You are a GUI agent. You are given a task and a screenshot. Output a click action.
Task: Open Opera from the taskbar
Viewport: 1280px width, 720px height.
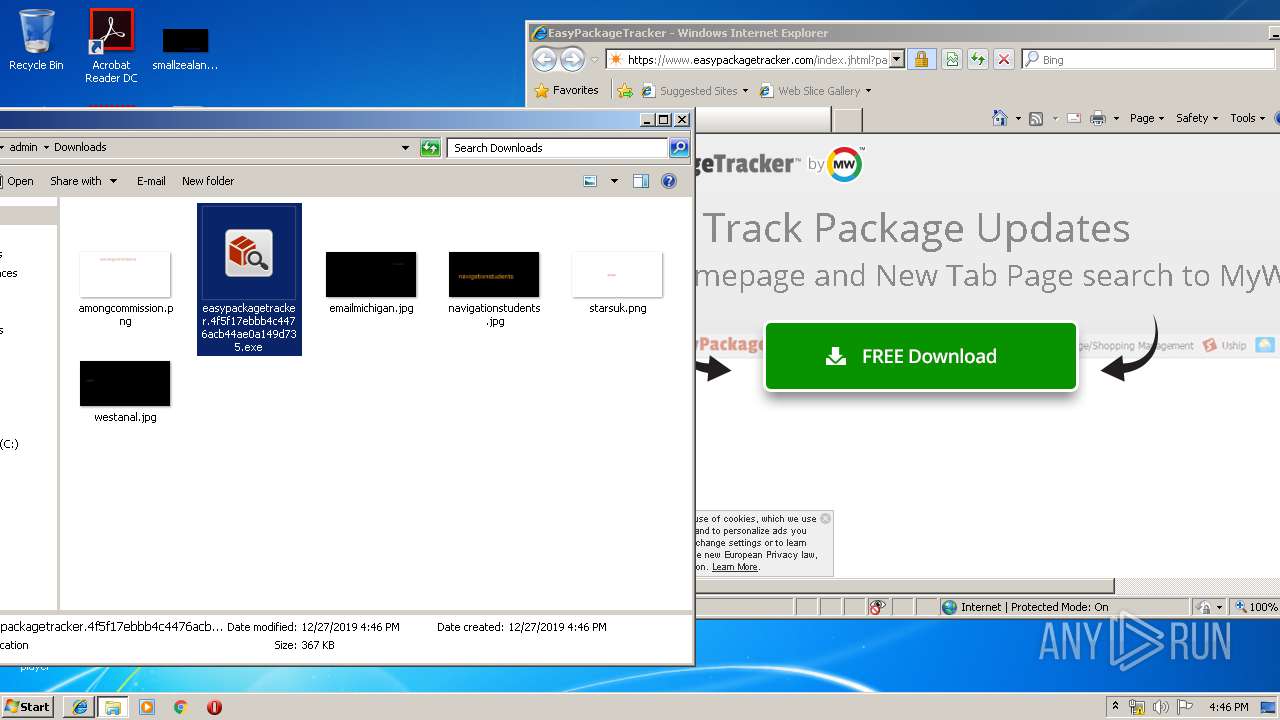click(214, 707)
